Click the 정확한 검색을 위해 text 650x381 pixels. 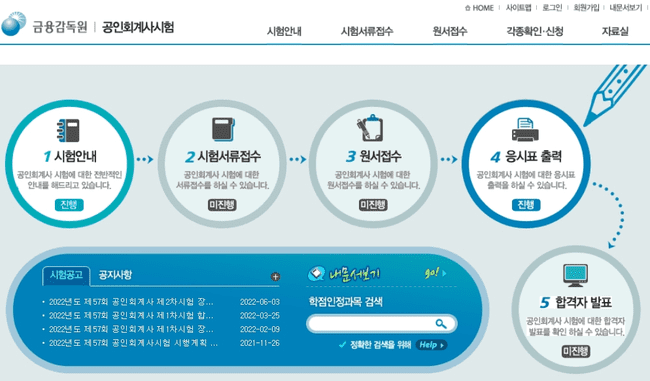point(380,345)
